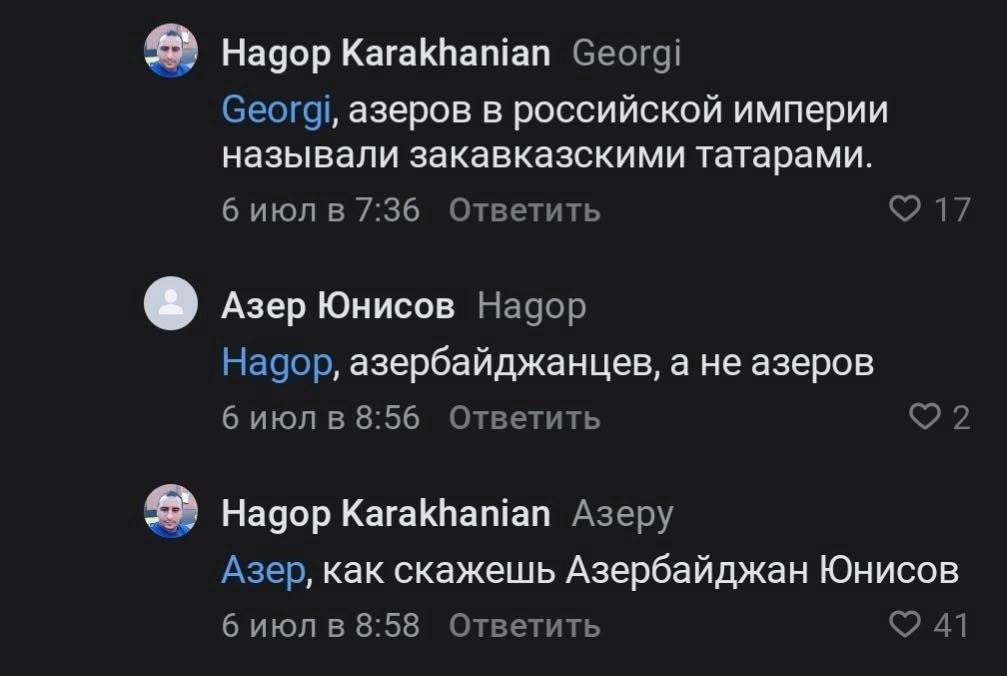Click the gray Азеру reply-to label
This screenshot has height=676, width=1007.
click(x=622, y=514)
